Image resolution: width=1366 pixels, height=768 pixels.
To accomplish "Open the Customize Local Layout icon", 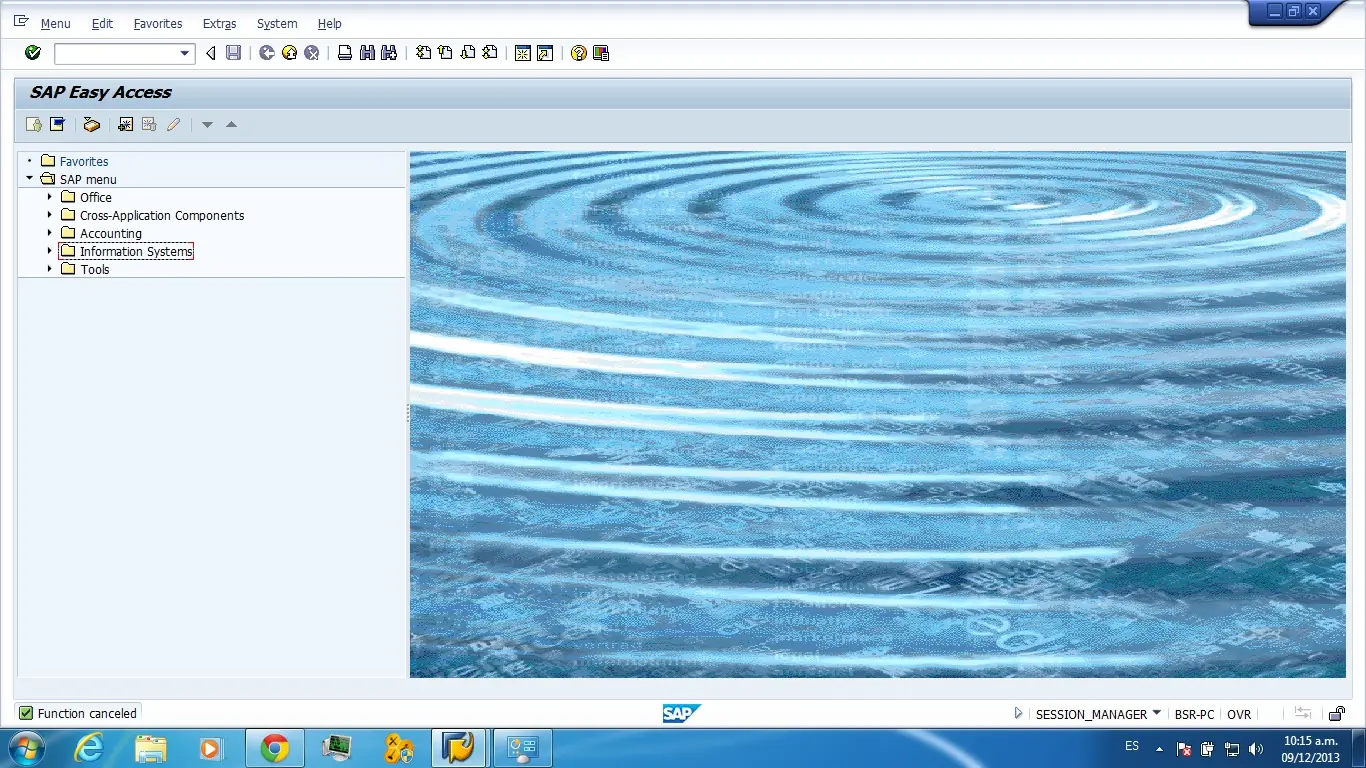I will [601, 53].
